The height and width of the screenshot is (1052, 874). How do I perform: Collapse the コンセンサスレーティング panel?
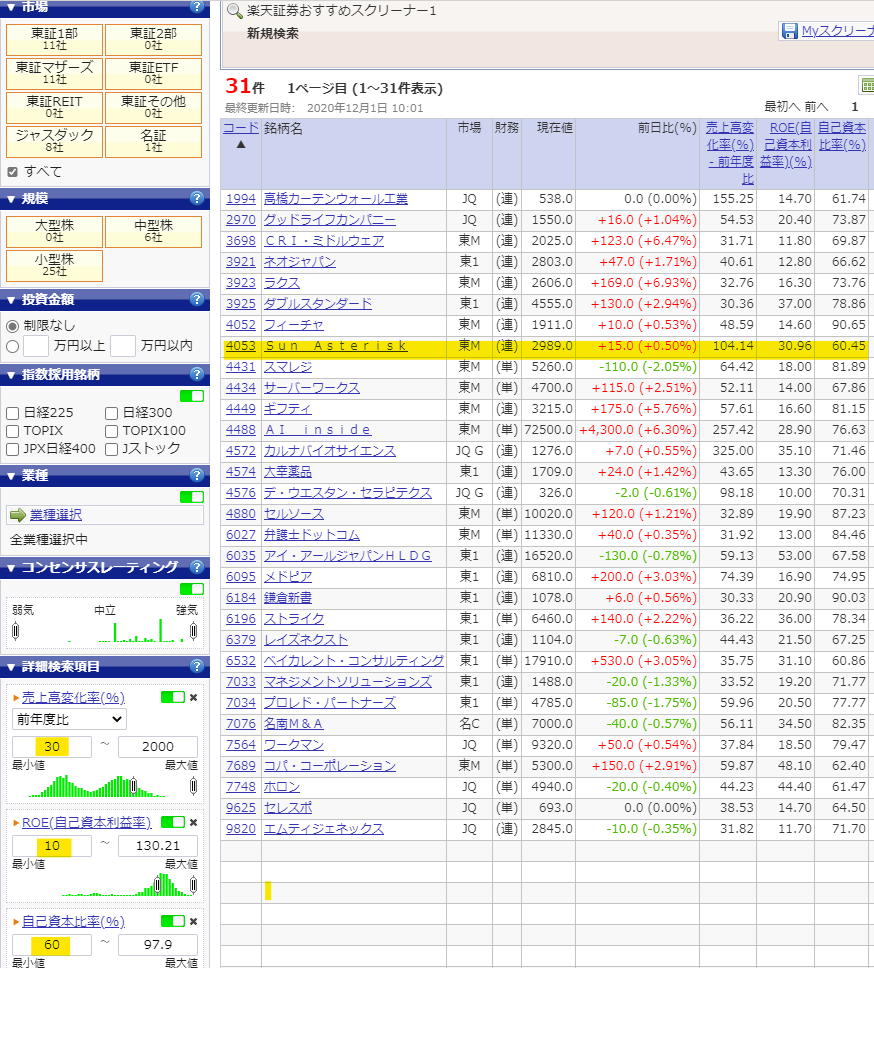[x=11, y=568]
